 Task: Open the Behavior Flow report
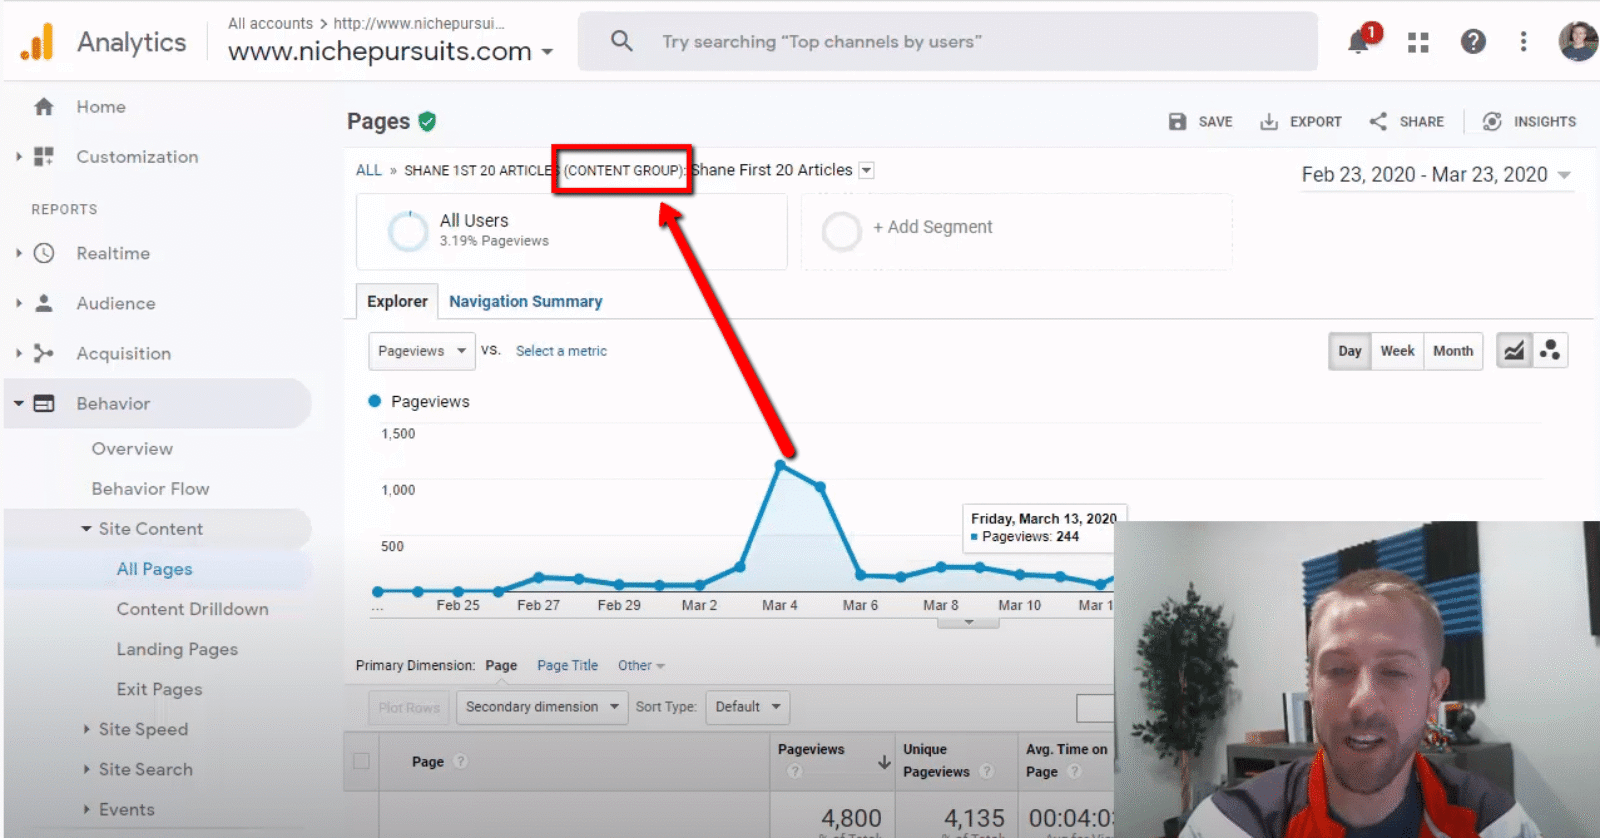150,489
